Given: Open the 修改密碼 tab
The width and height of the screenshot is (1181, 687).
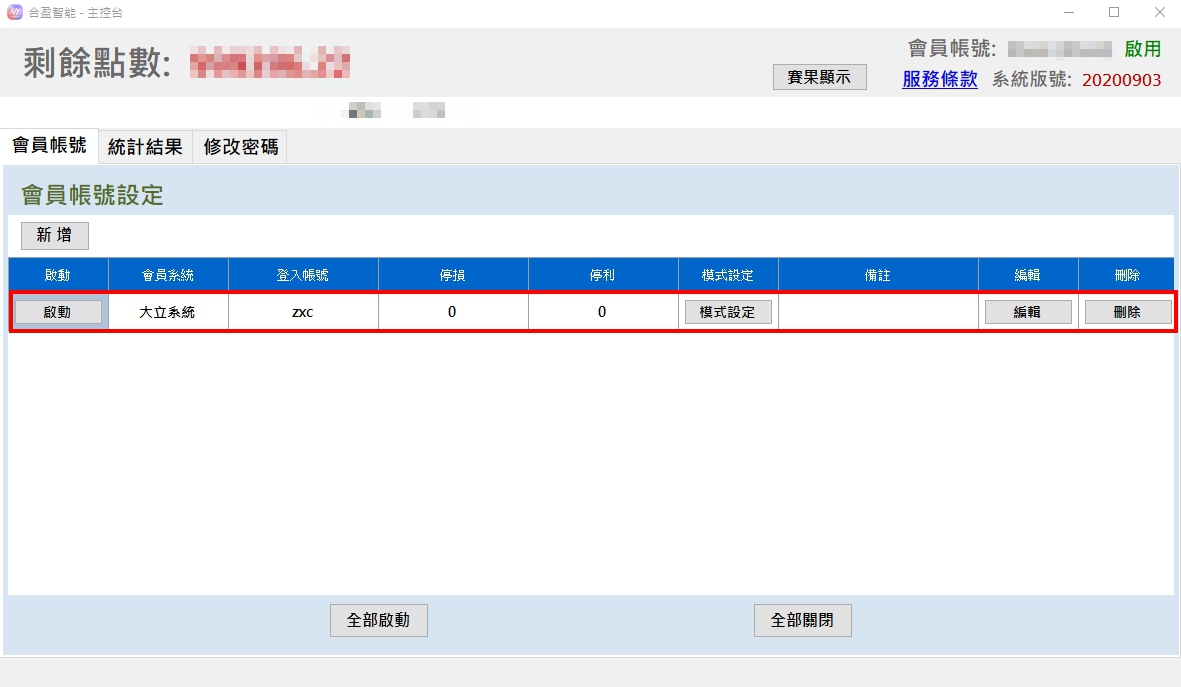Looking at the screenshot, I should click(x=241, y=148).
